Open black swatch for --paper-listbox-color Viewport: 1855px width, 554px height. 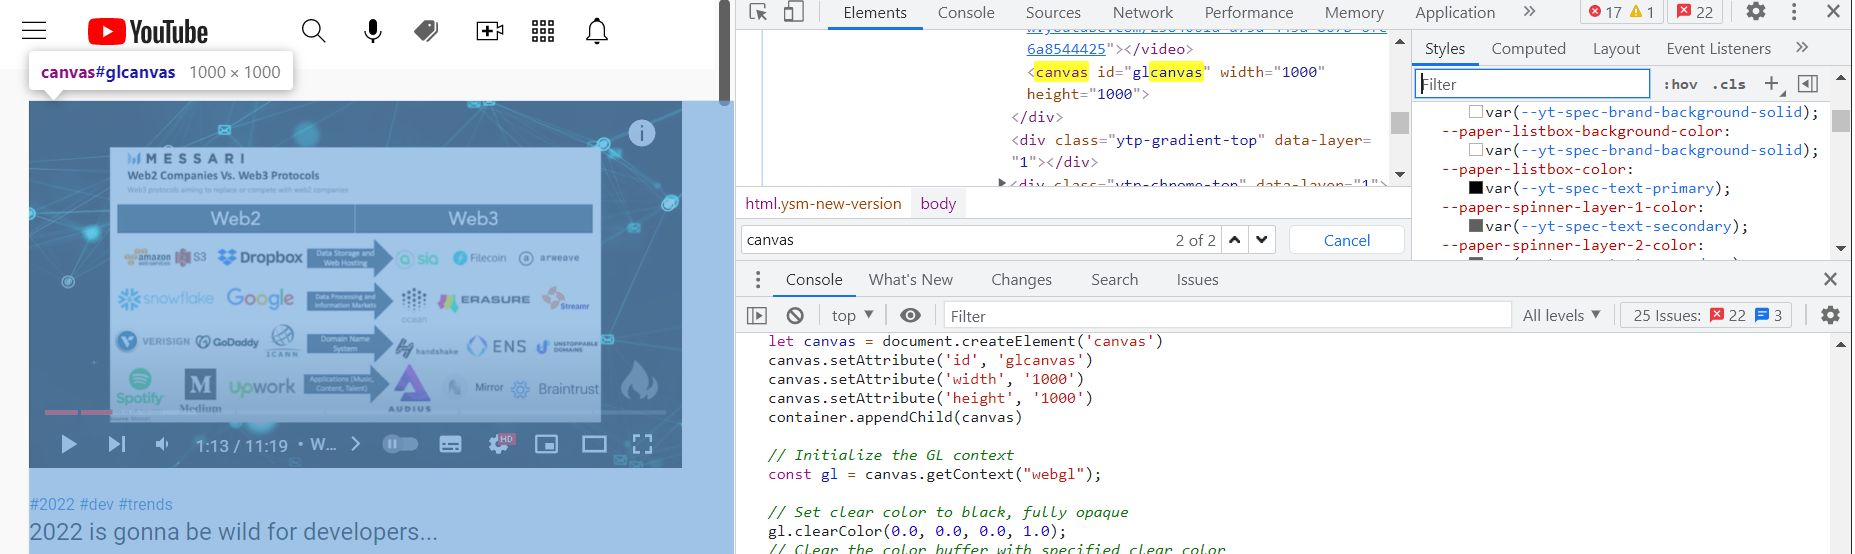pyautogui.click(x=1476, y=188)
